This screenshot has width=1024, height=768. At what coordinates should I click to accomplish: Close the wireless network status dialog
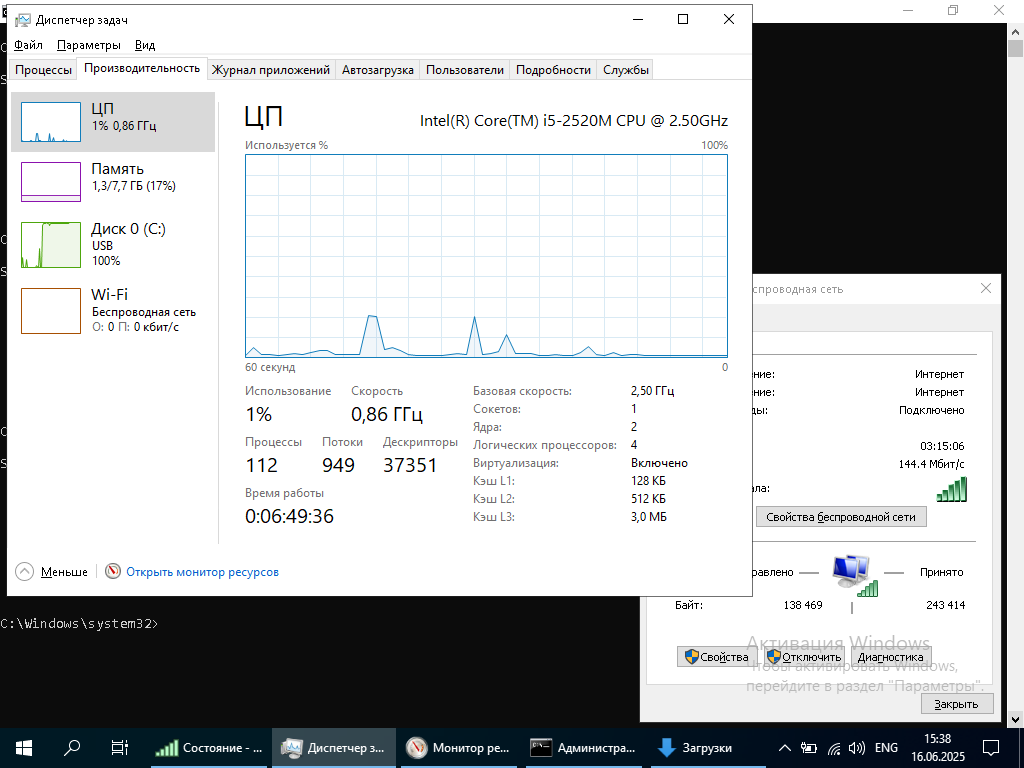986,288
